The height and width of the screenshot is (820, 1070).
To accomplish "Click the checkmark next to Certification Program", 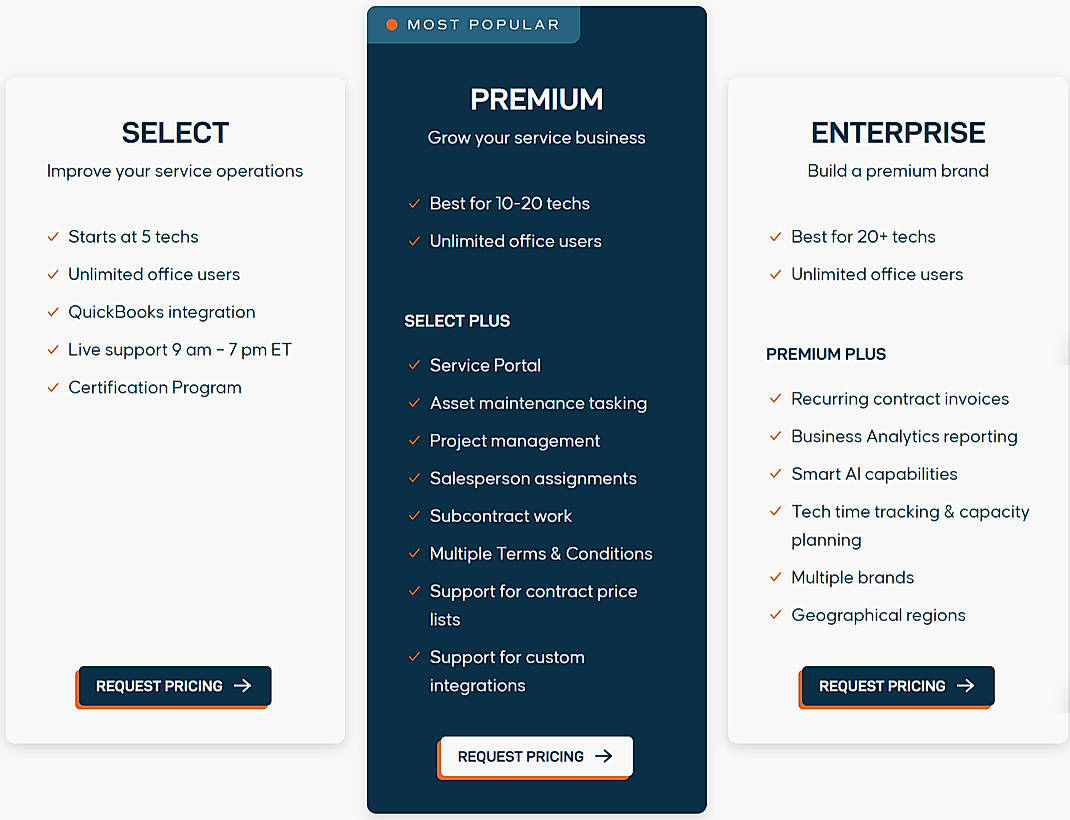I will [x=52, y=388].
